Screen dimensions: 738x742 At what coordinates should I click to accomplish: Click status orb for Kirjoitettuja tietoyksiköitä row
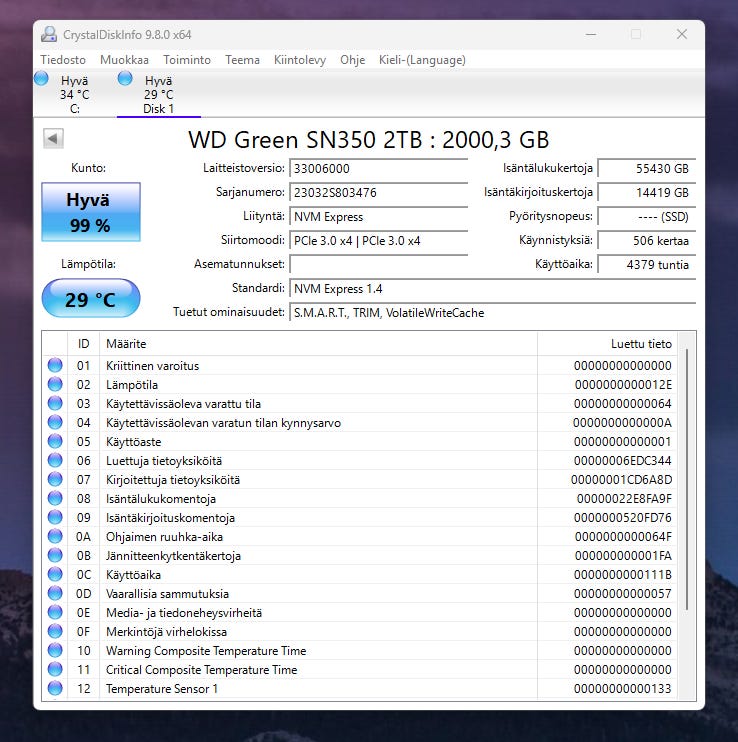click(x=55, y=479)
